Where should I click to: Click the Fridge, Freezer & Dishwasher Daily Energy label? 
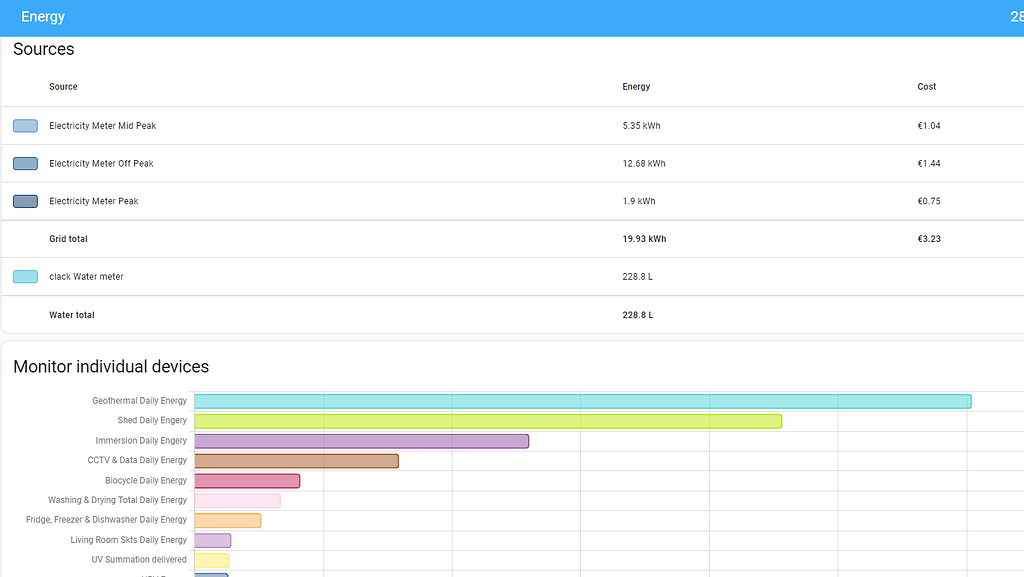coord(106,520)
